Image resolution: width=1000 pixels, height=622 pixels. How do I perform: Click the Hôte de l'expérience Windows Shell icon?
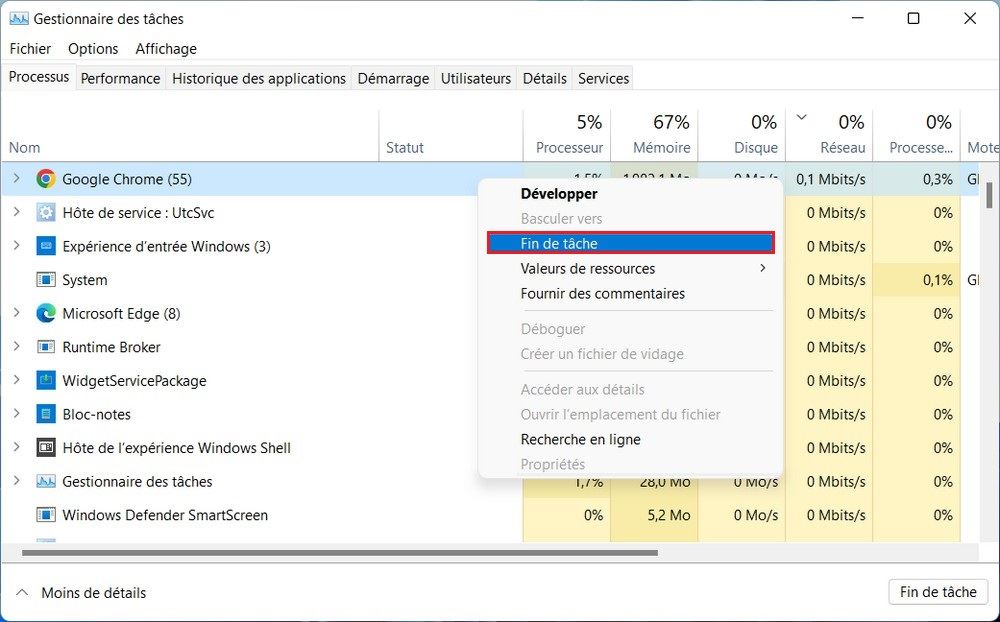[x=45, y=448]
